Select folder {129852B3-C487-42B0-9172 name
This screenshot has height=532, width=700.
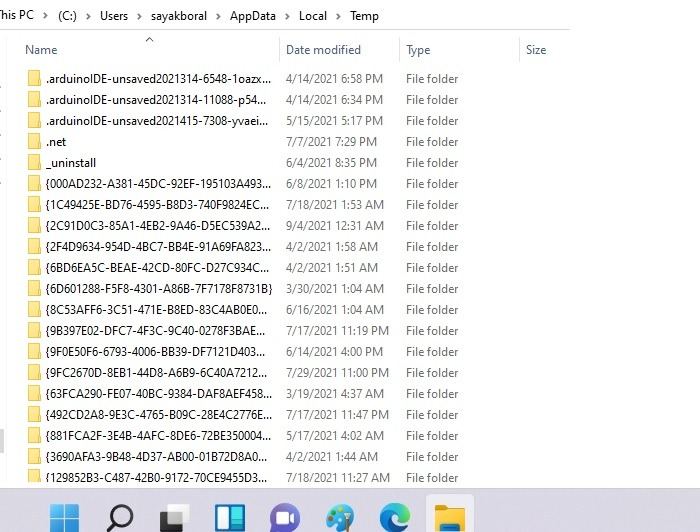pos(156,478)
